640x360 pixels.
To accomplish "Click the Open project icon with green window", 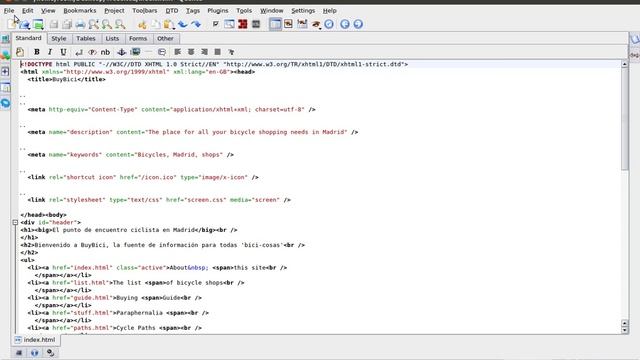I will (38, 24).
